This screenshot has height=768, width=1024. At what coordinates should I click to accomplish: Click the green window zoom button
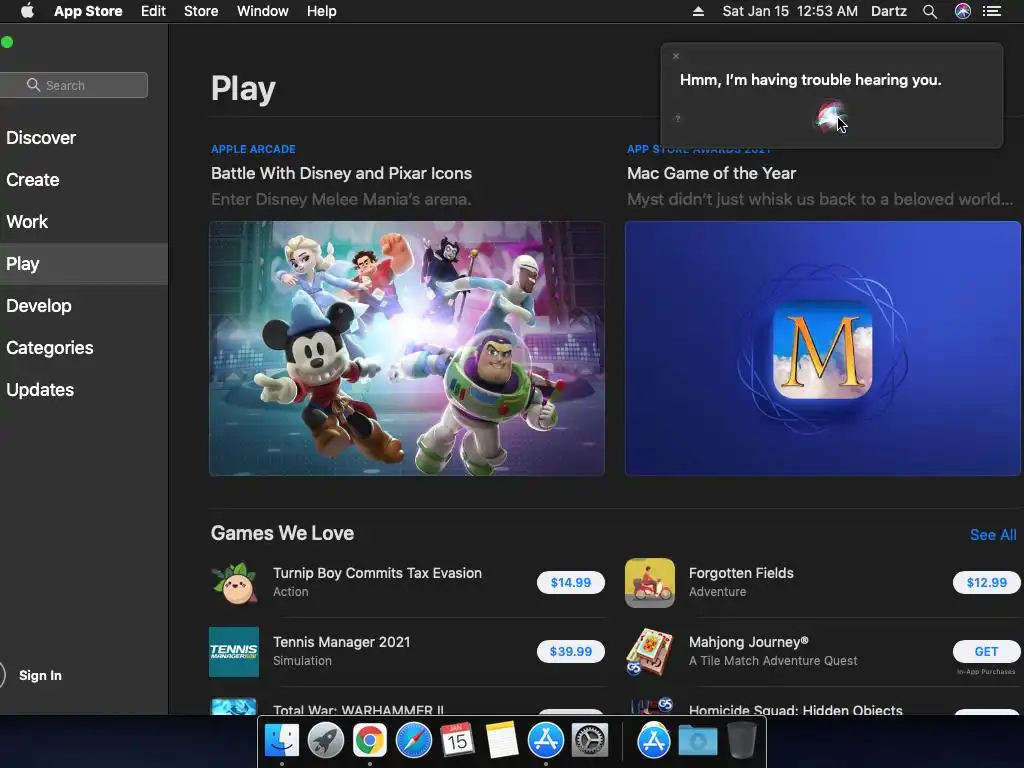7,42
